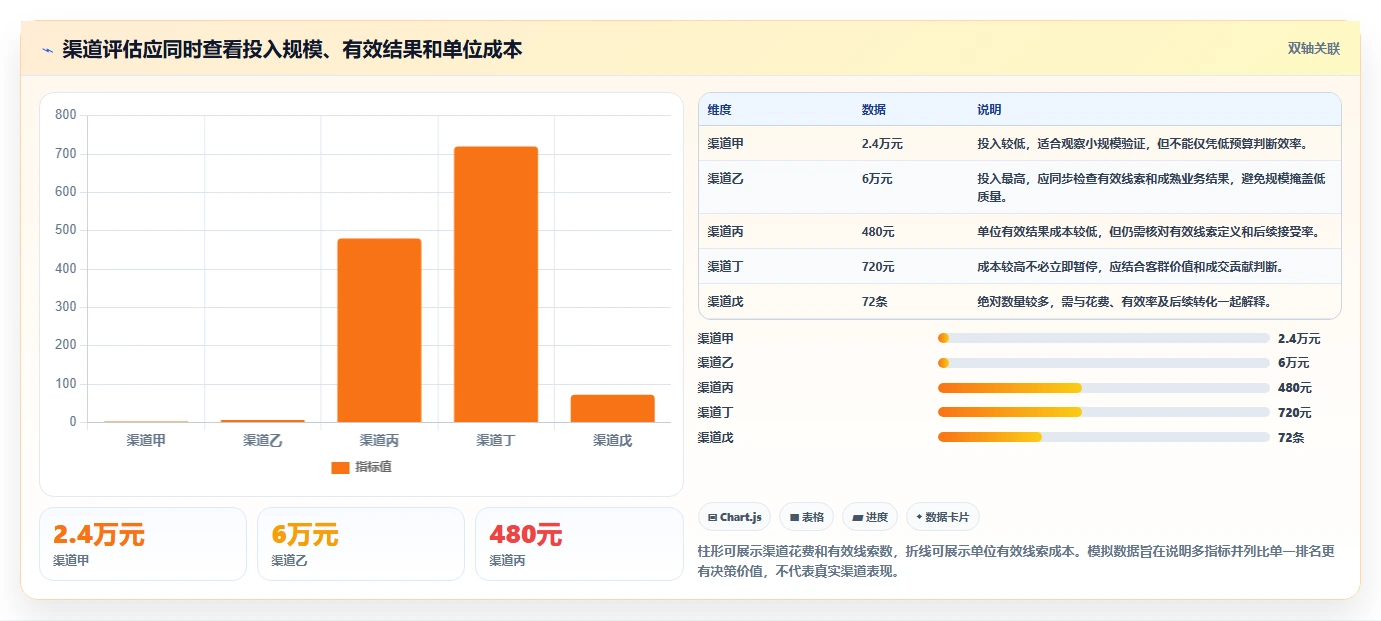Click the 480元 渠道丙 data card

[x=579, y=544]
